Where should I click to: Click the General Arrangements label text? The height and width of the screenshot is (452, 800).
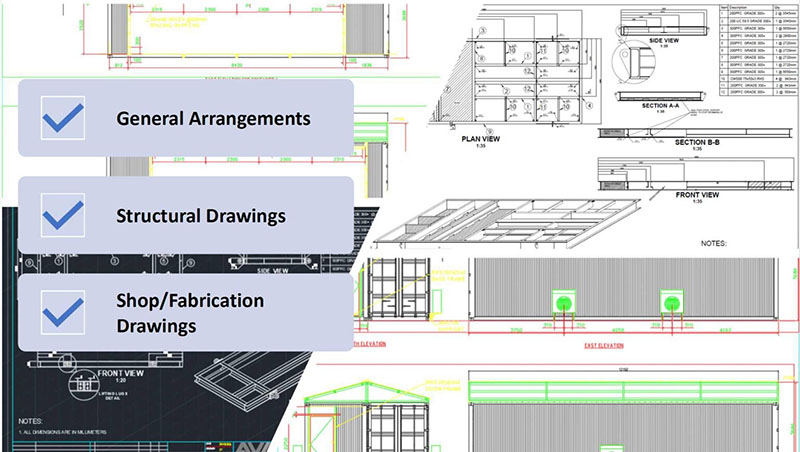tap(213, 118)
